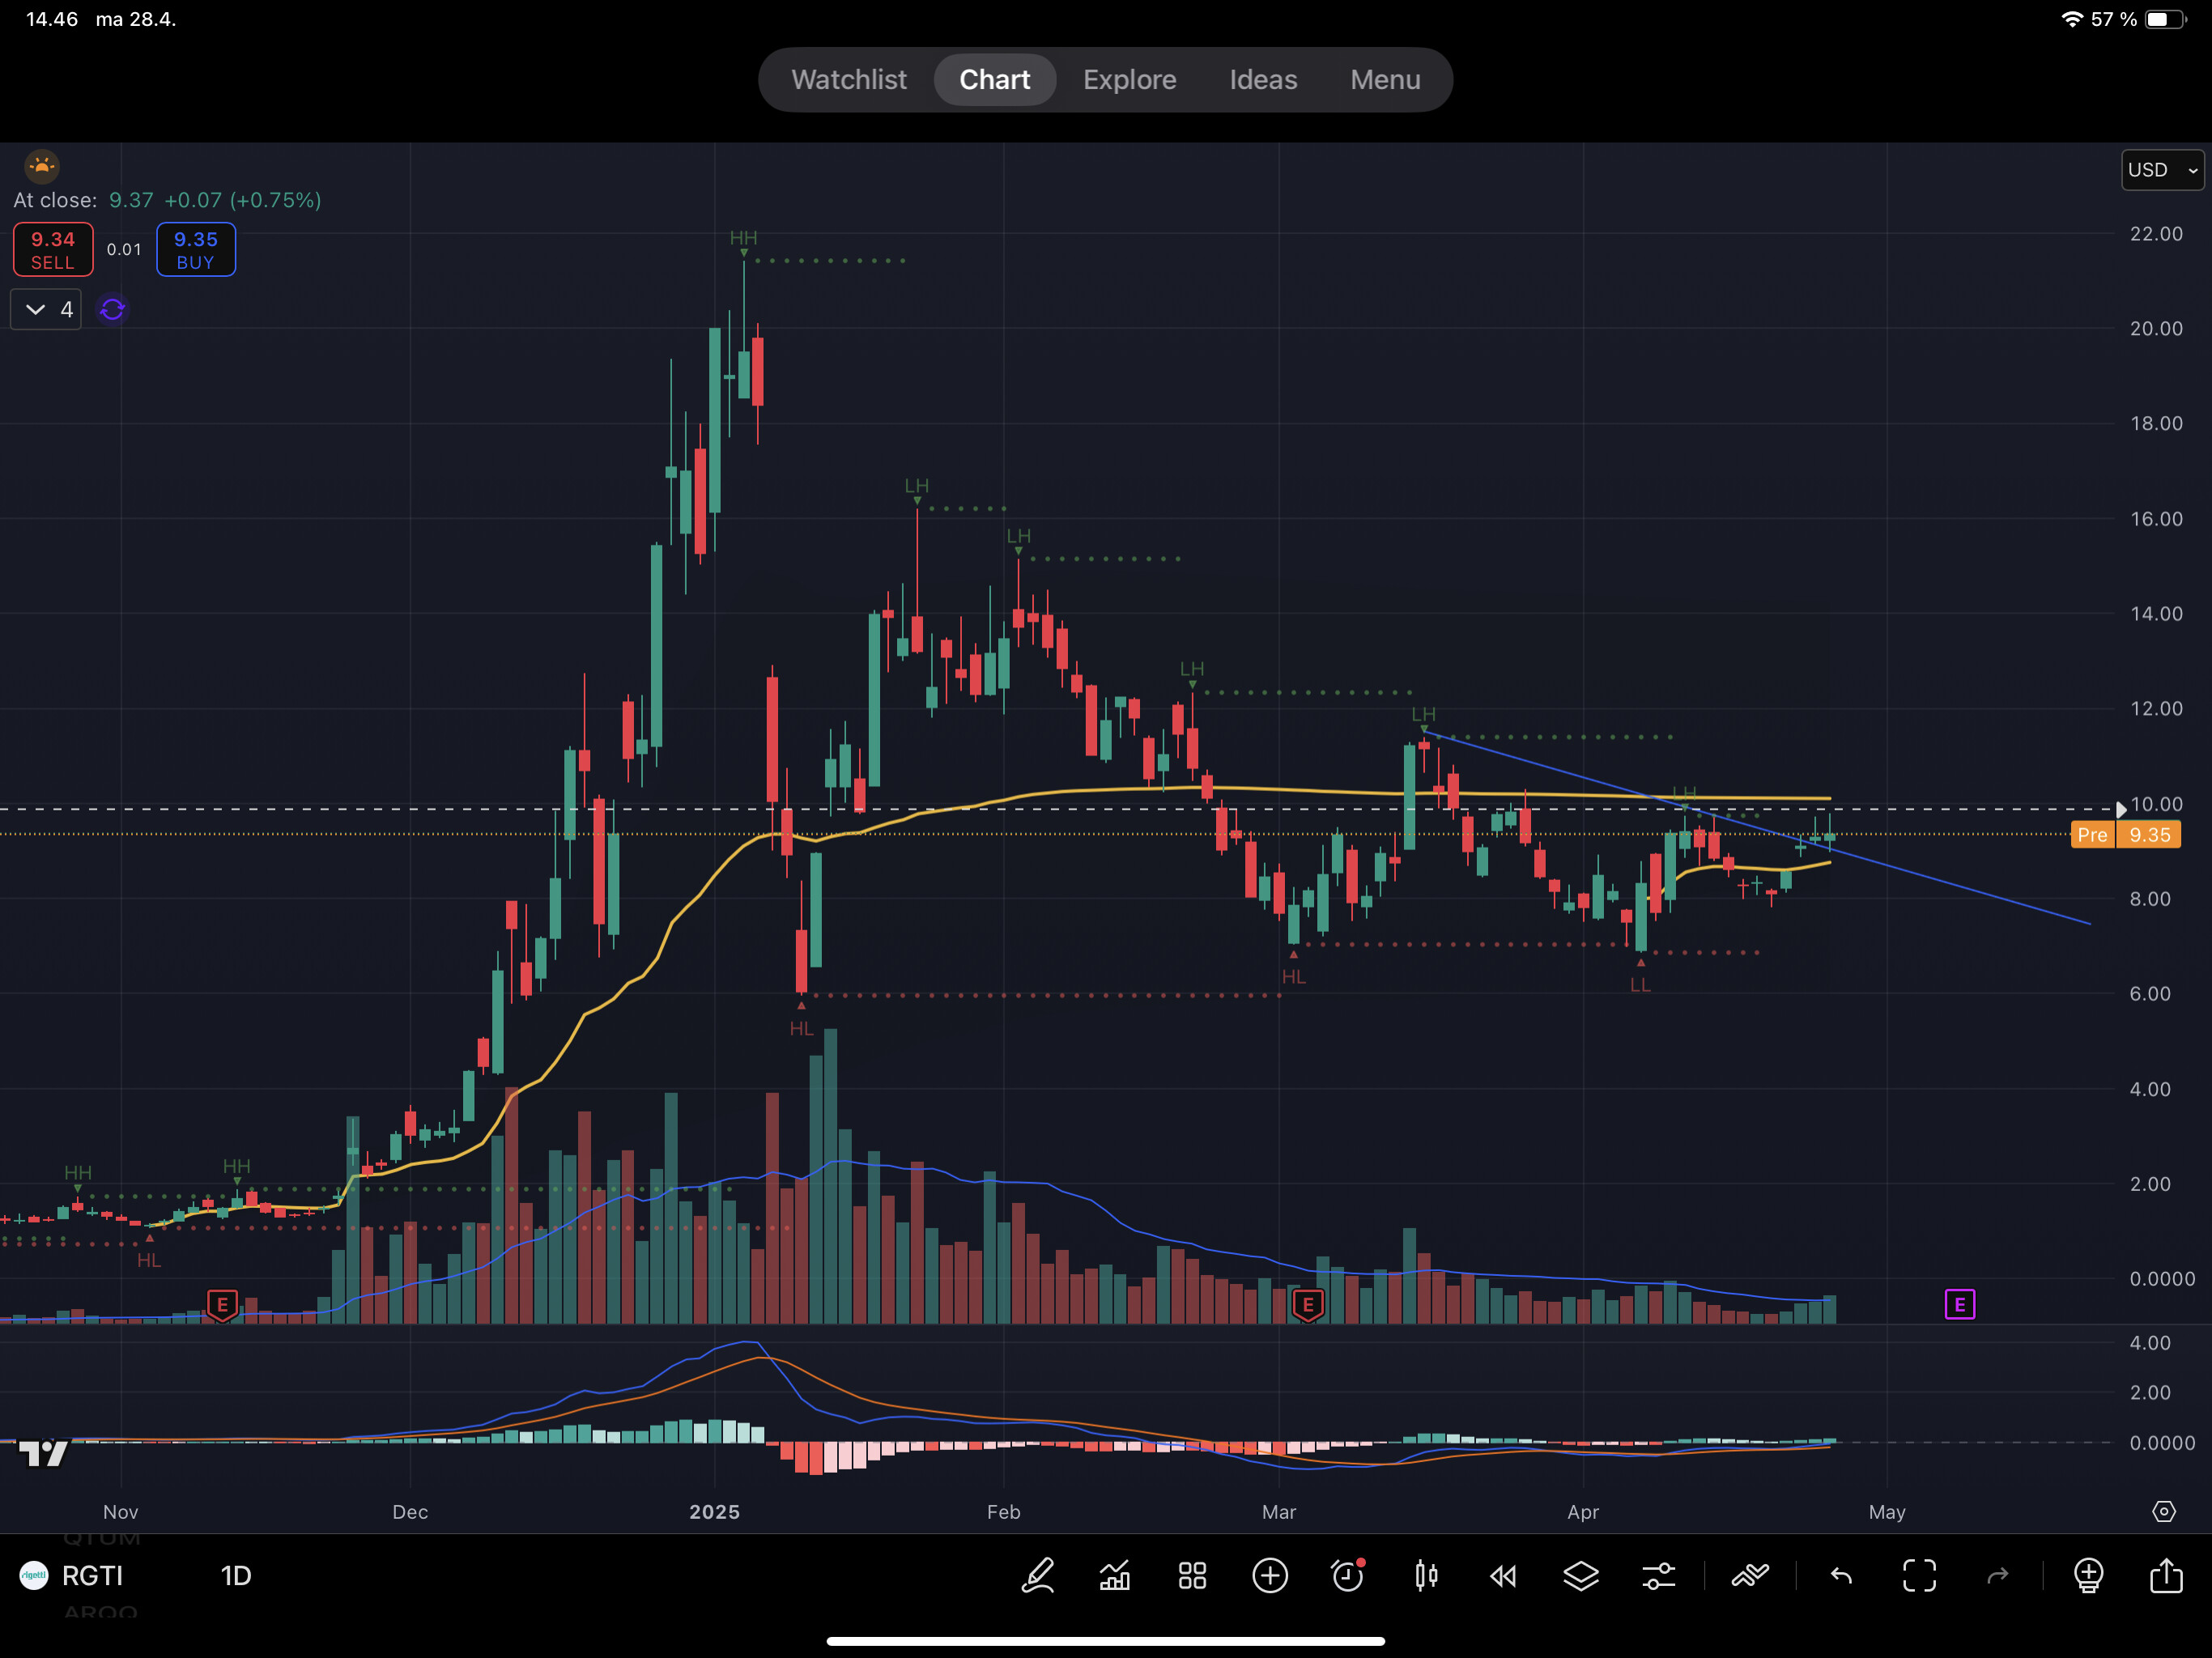Toggle the market session sun icon
The height and width of the screenshot is (1658, 2212).
coord(42,165)
